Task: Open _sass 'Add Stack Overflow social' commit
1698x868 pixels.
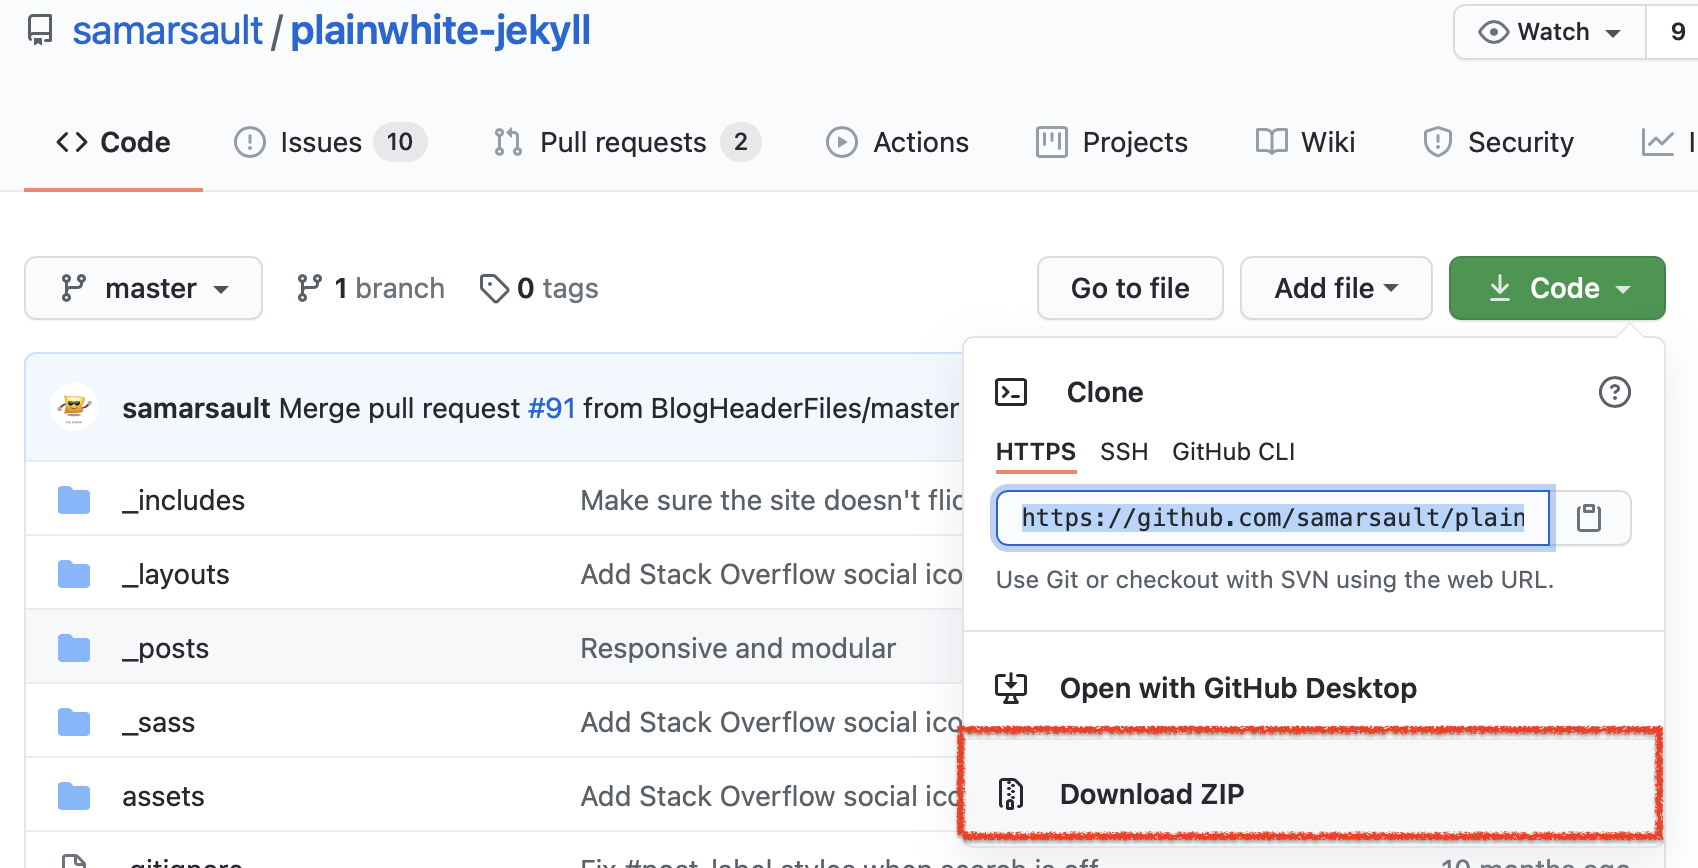Action: [x=771, y=722]
